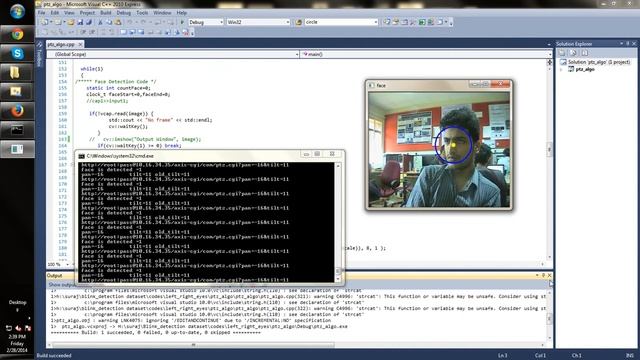Open the Edit menu
This screenshot has height=360, width=640.
point(55,13)
